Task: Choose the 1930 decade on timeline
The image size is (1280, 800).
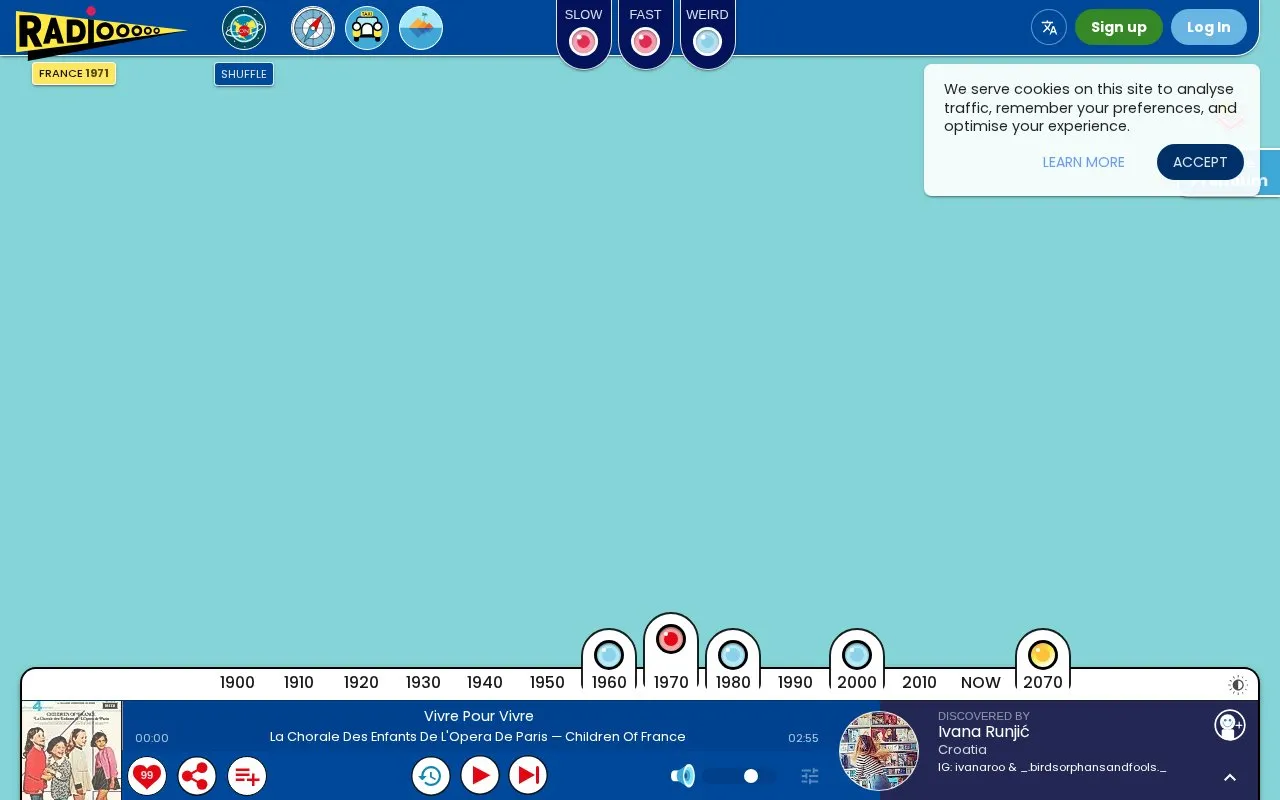Action: (x=423, y=682)
